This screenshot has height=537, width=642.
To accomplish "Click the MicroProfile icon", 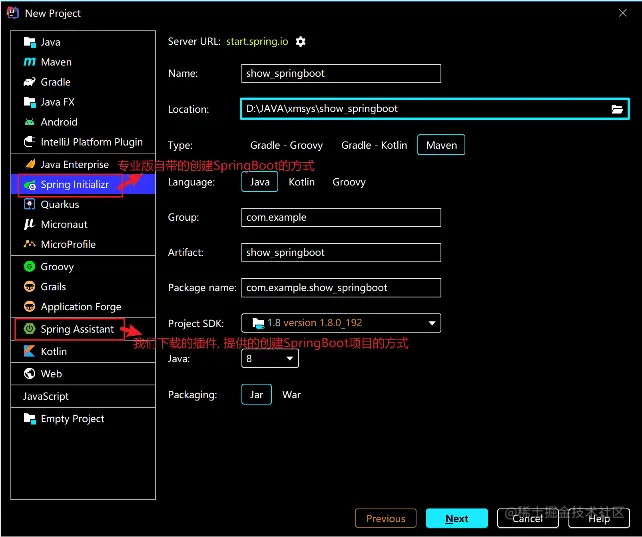I will pos(29,244).
